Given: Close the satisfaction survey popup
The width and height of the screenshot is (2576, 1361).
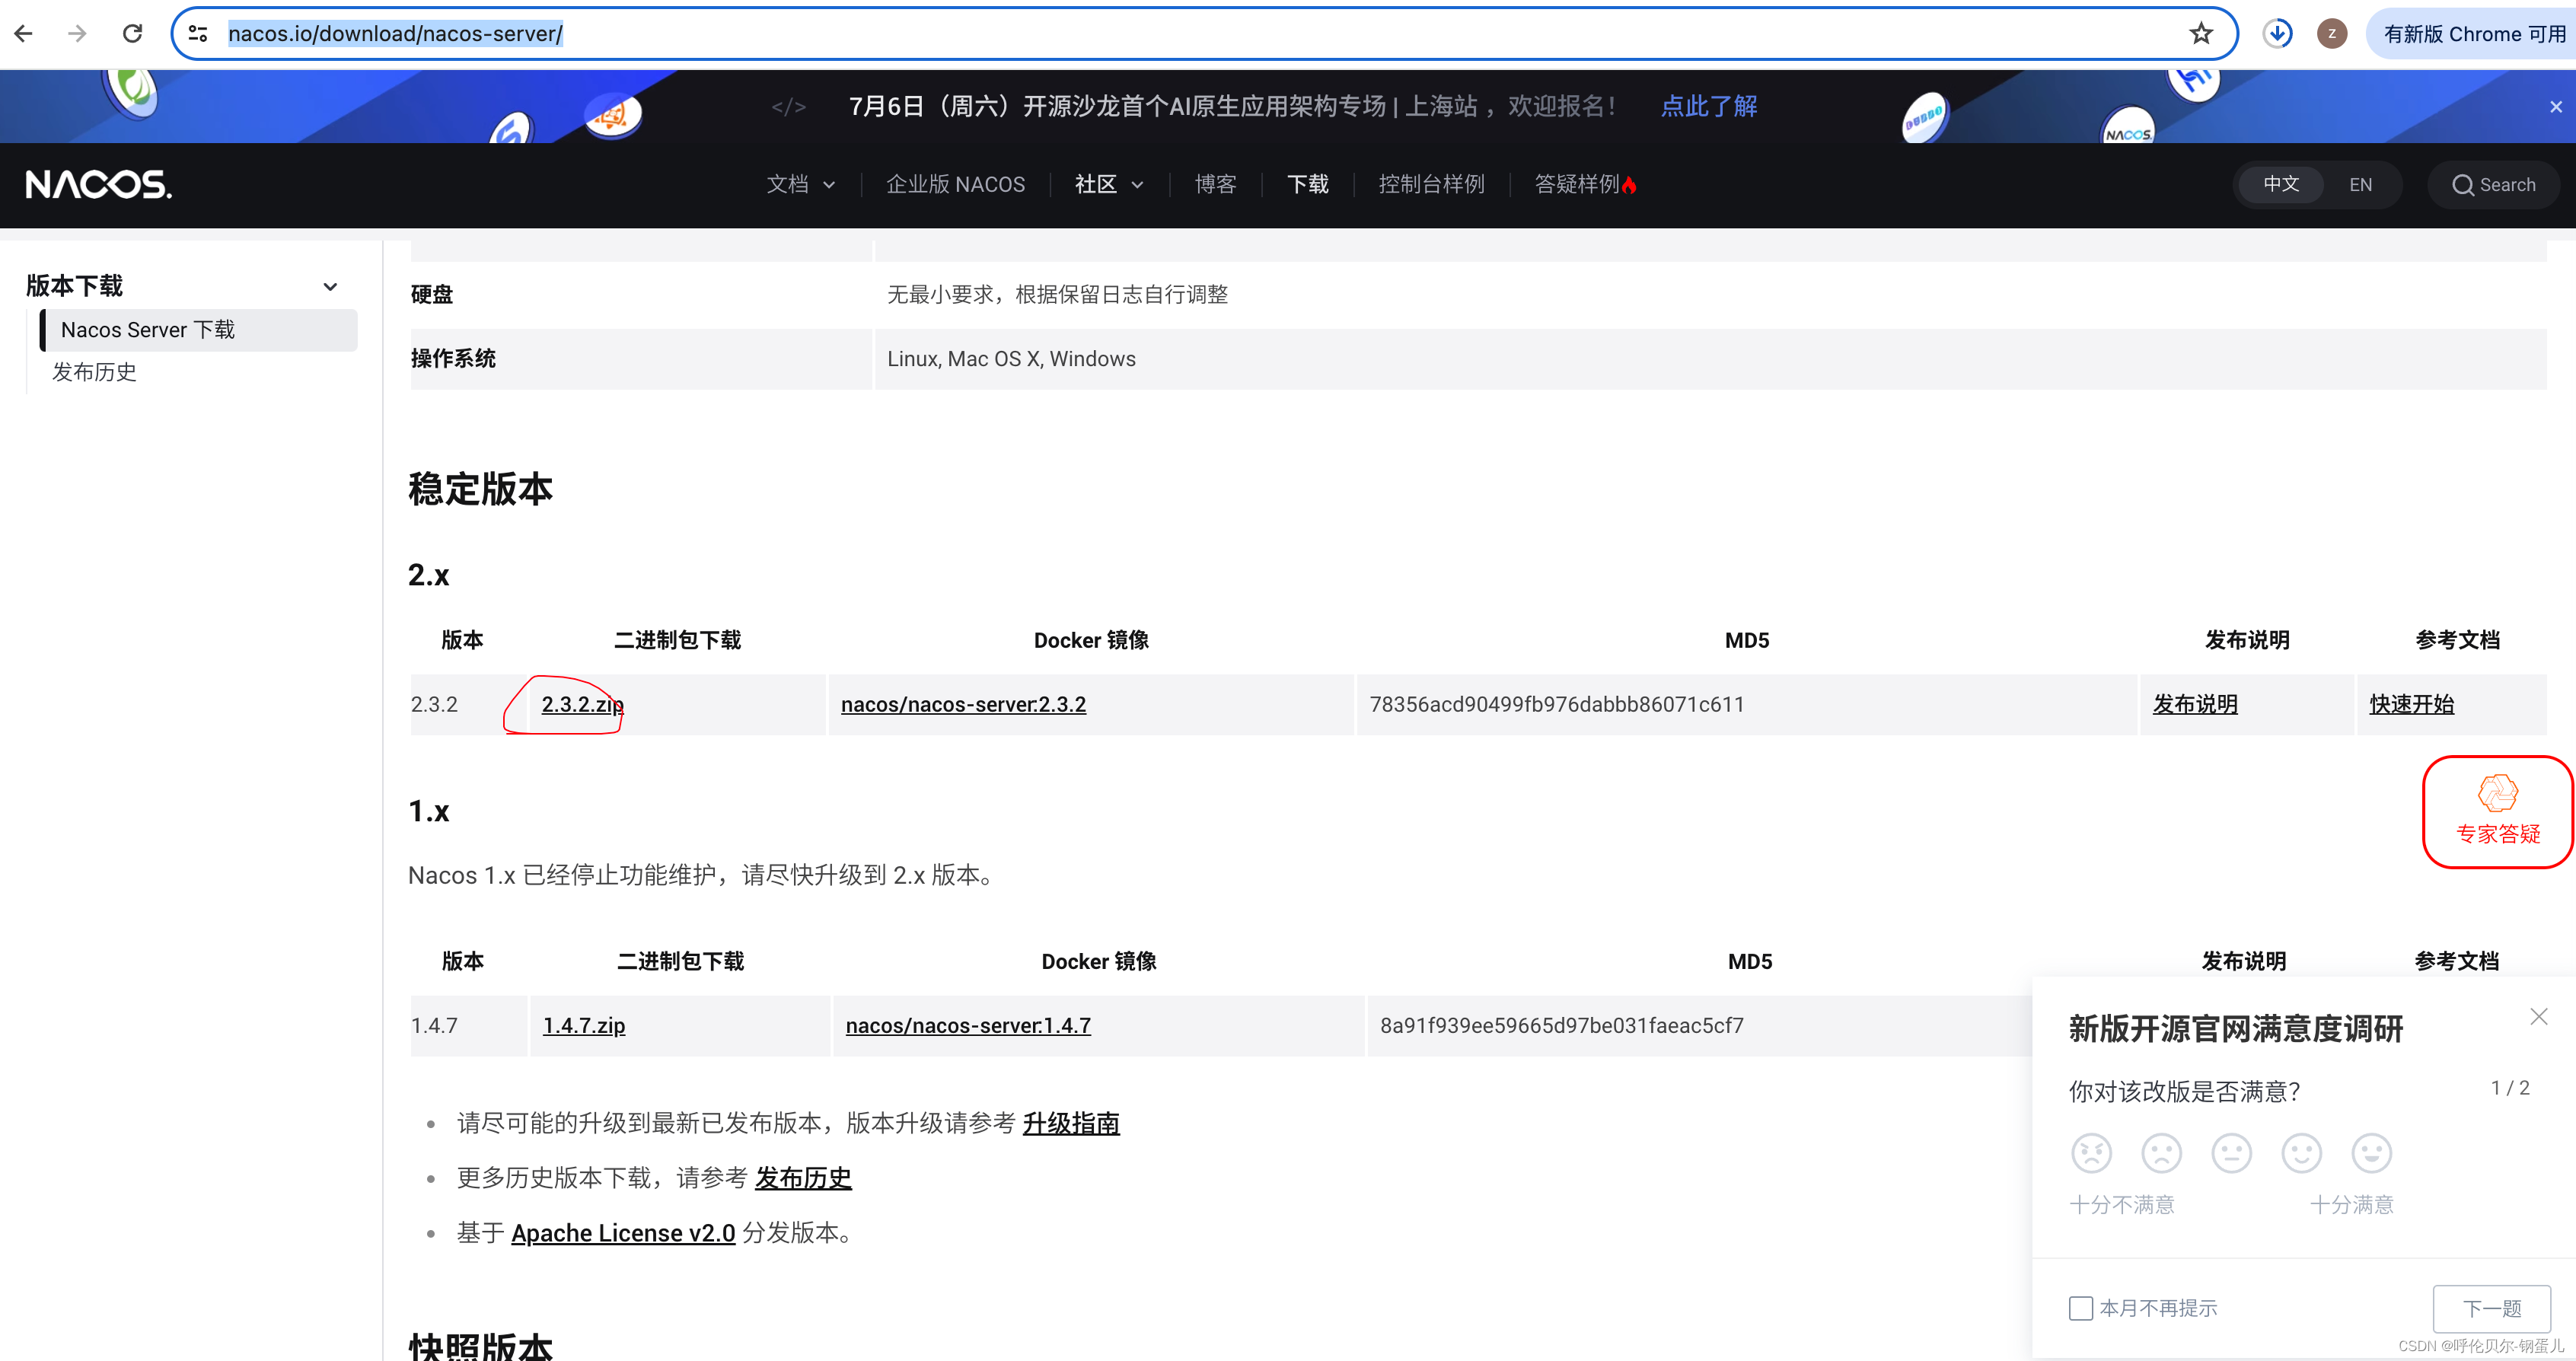Looking at the screenshot, I should coord(2538,1016).
